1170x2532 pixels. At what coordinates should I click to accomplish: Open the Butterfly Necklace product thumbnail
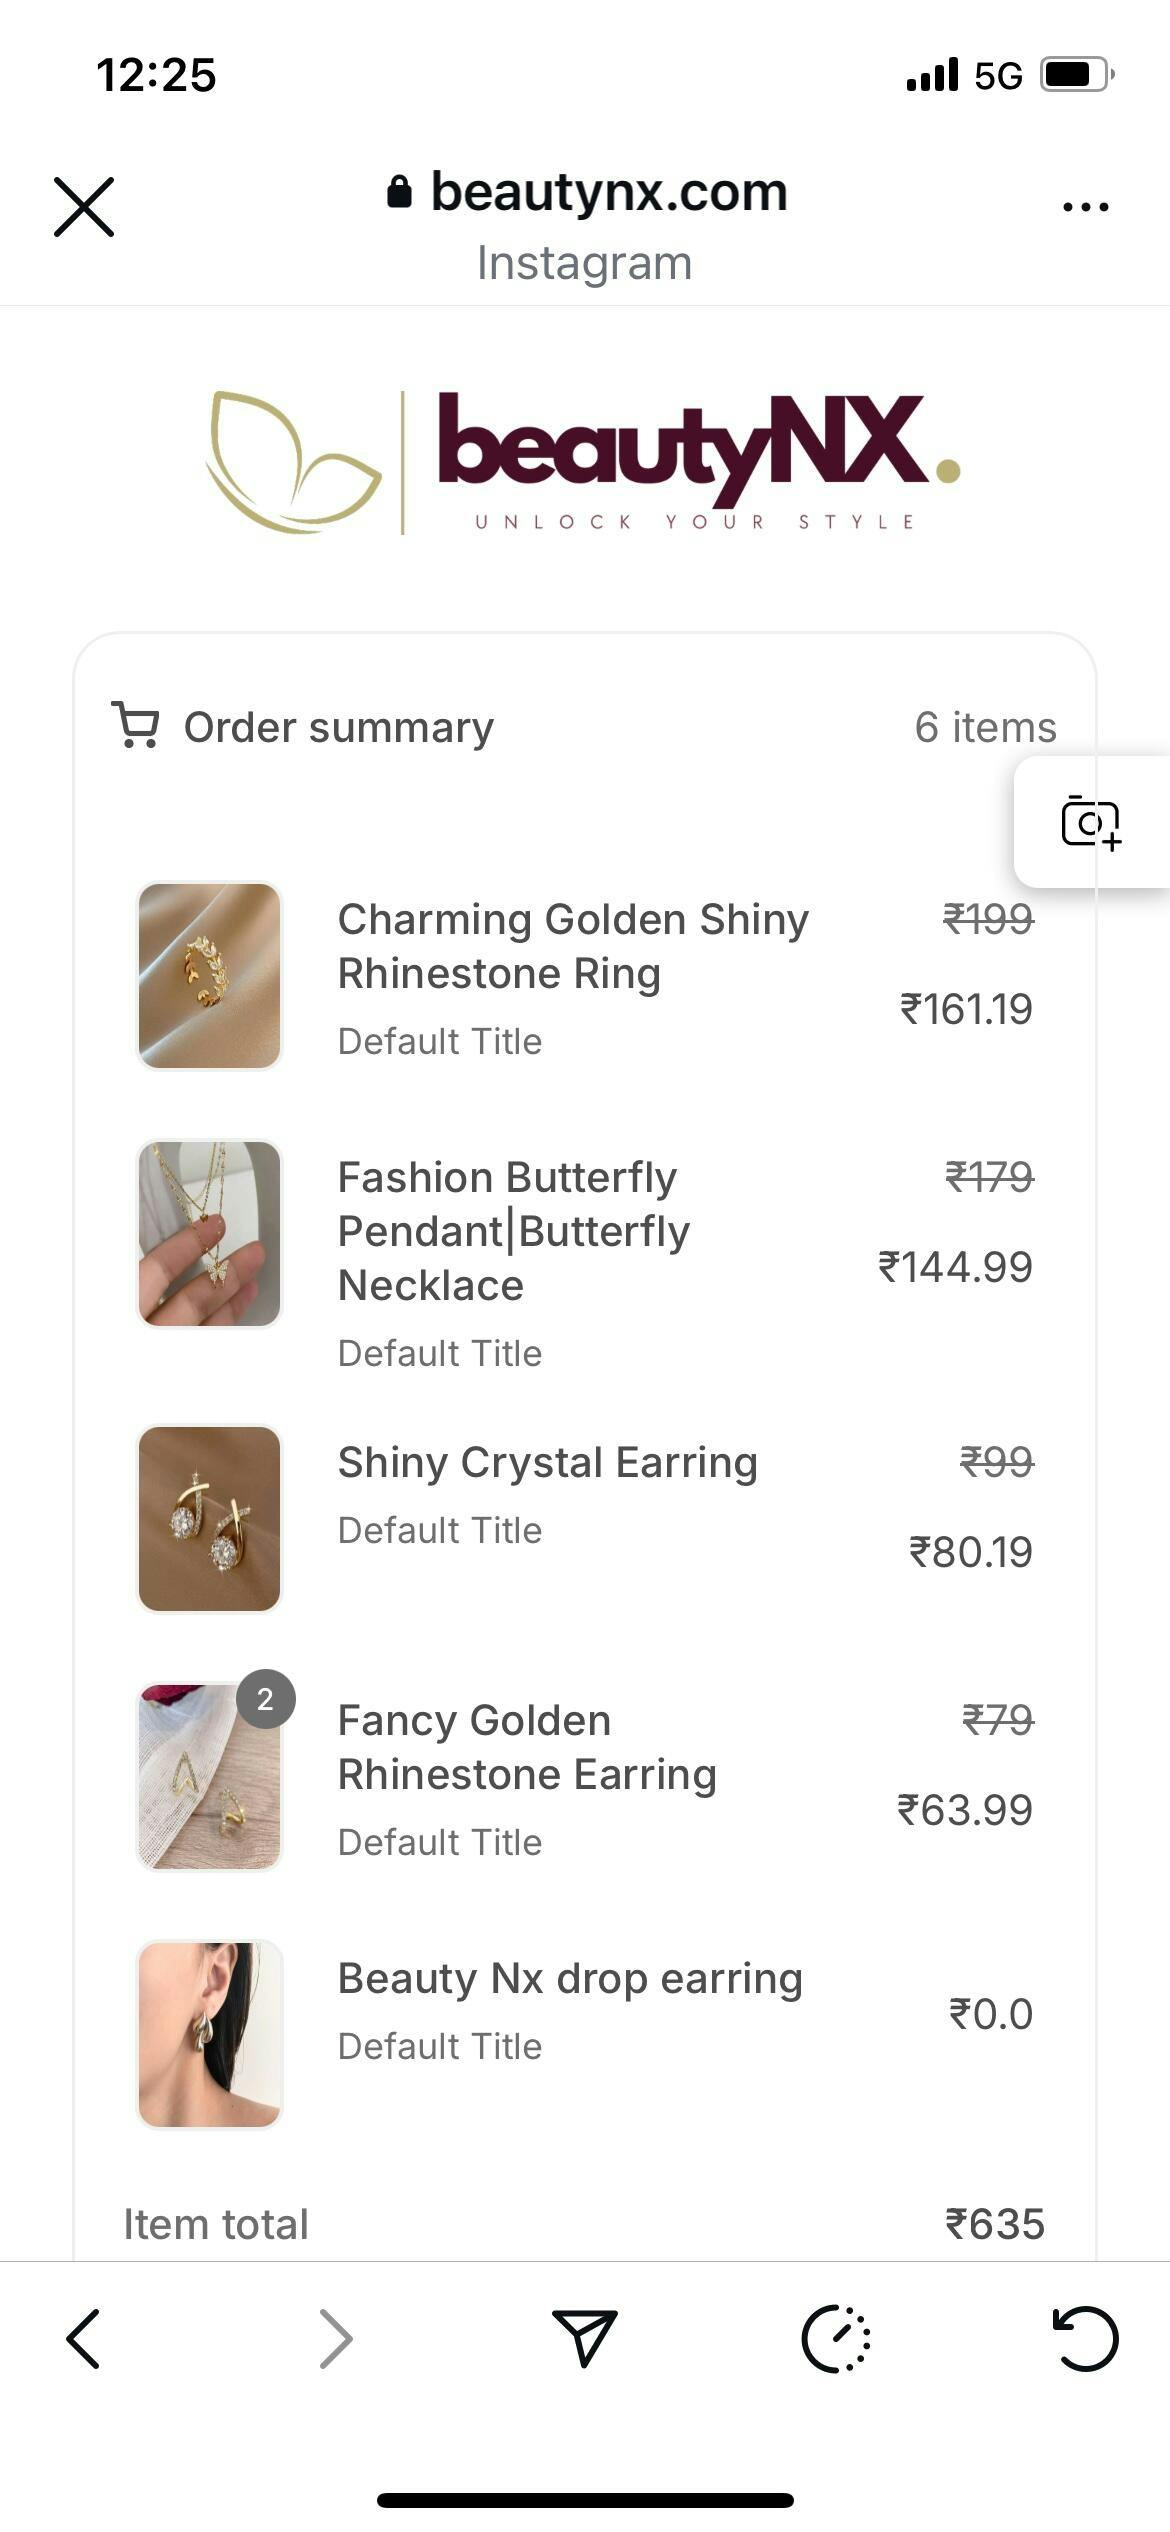(209, 1234)
